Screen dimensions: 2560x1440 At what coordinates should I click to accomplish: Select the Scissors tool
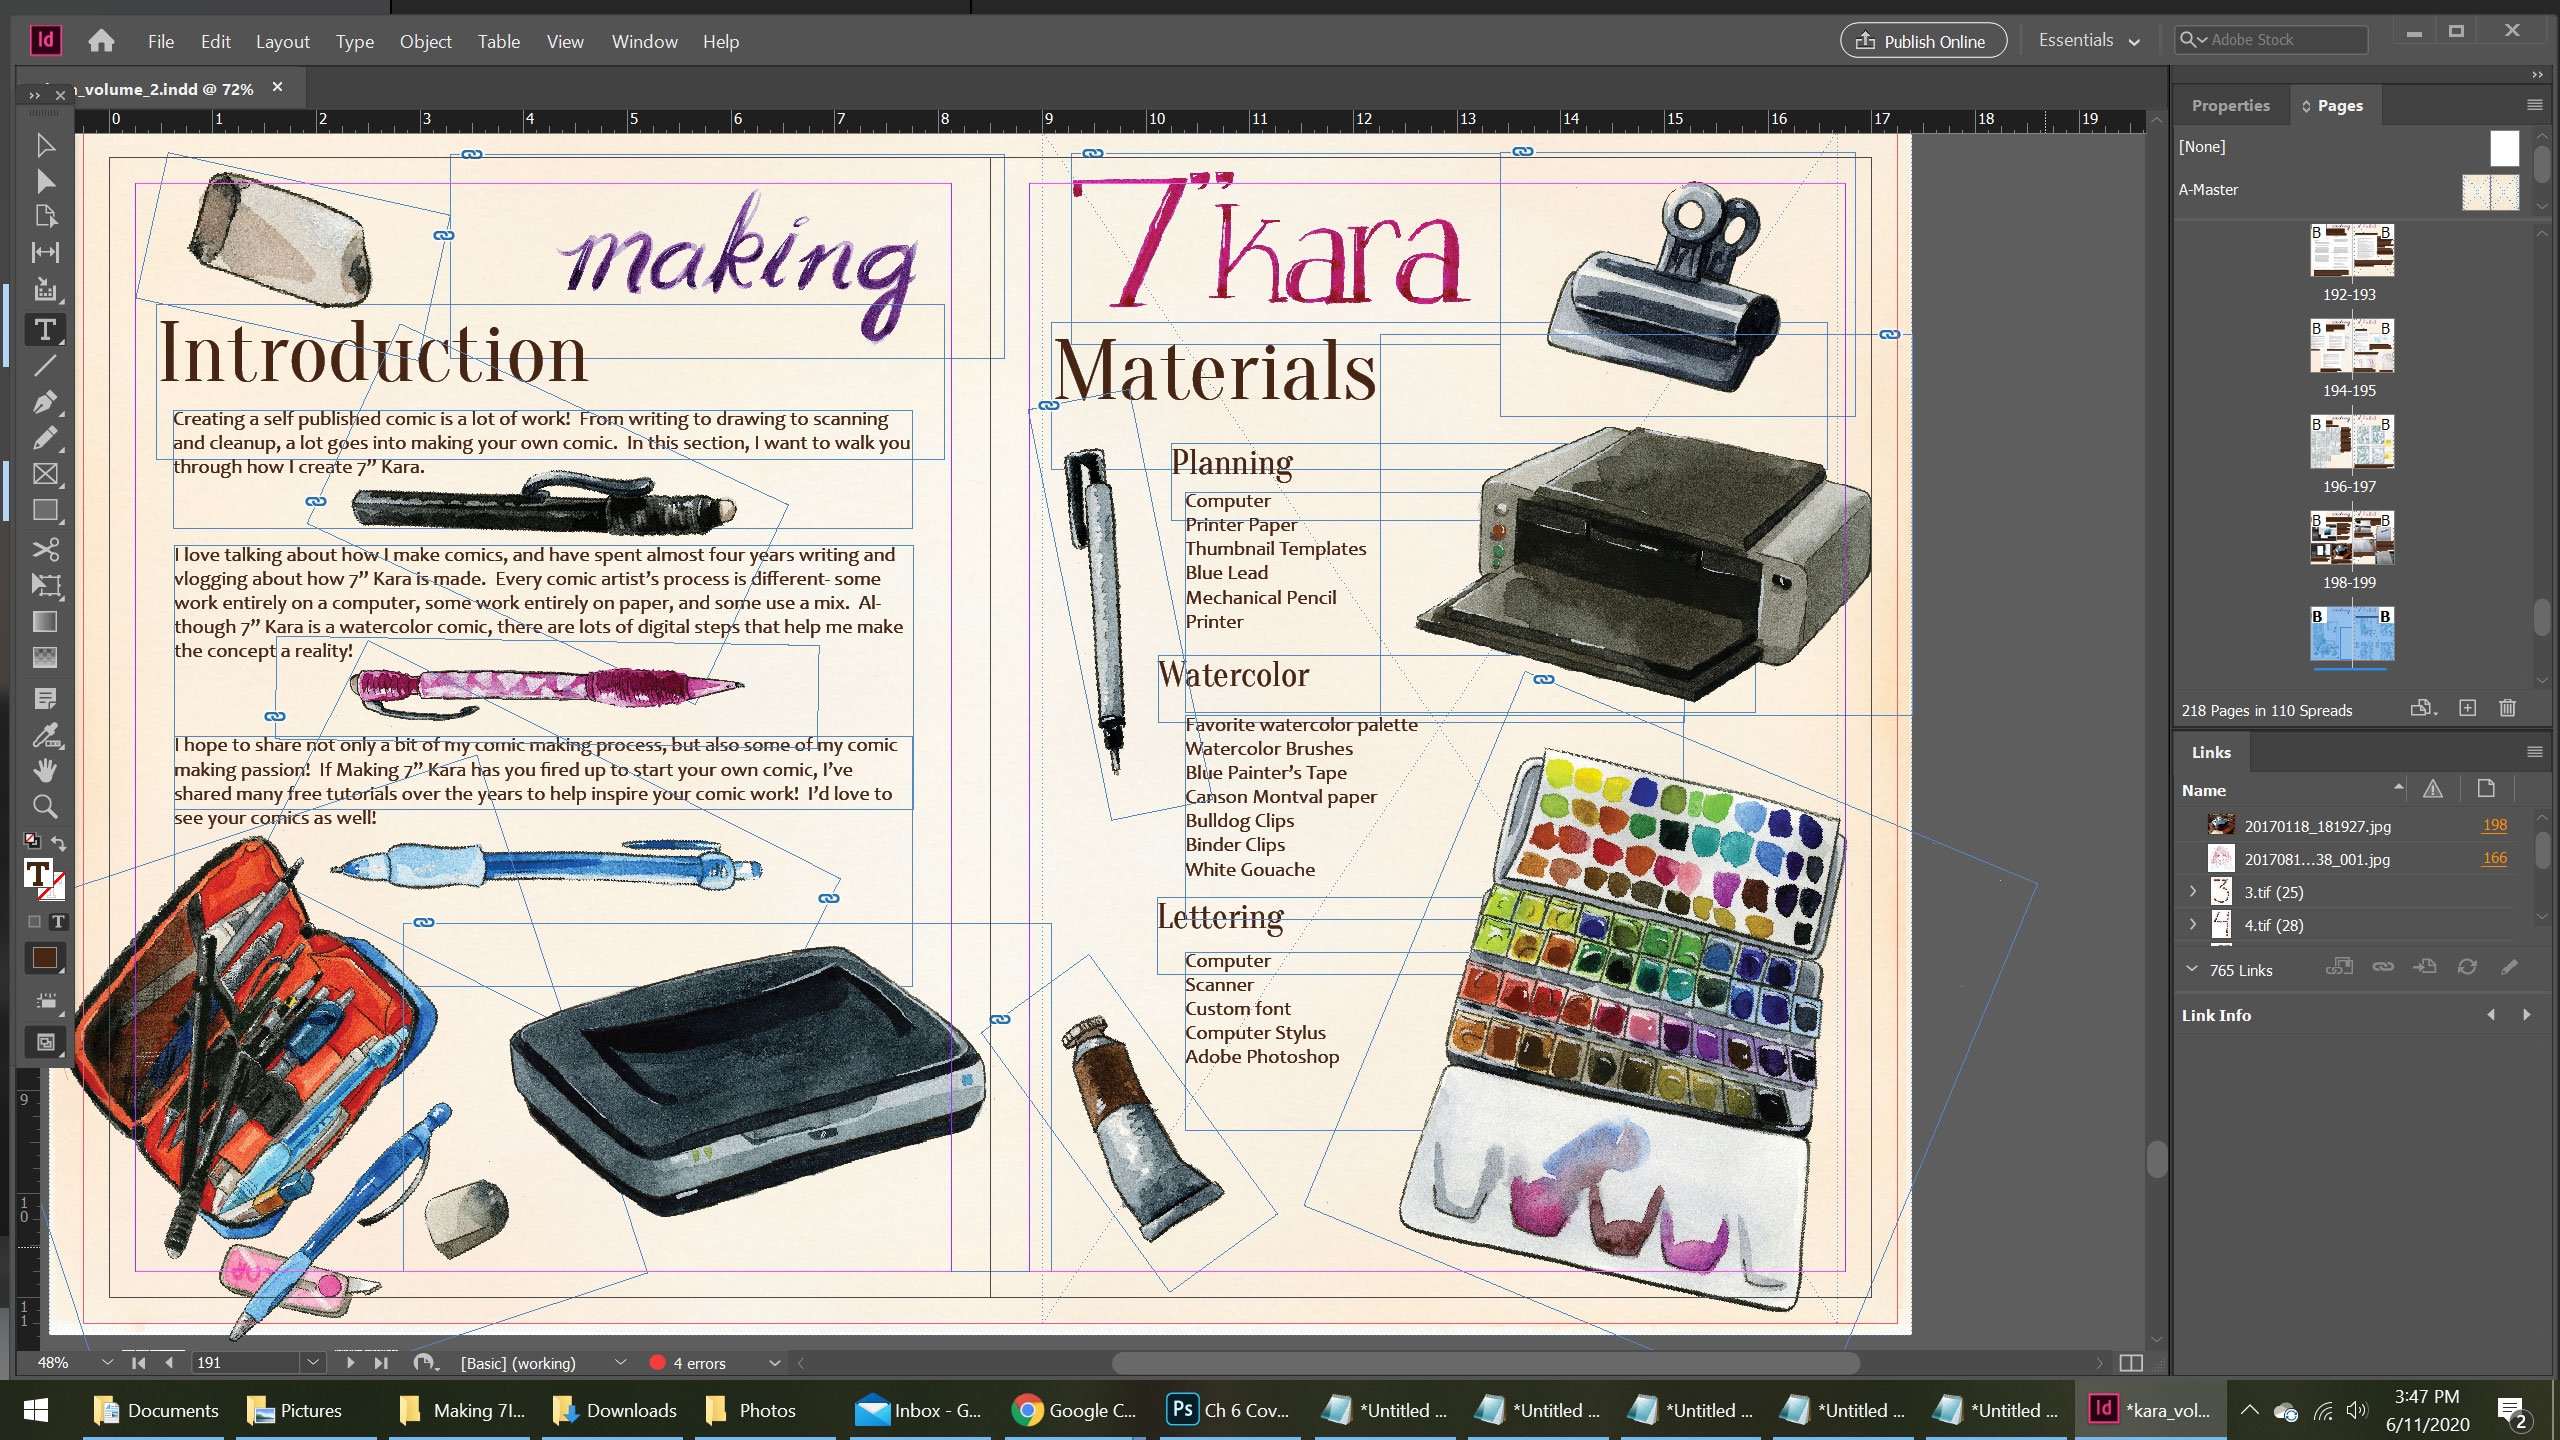[45, 549]
